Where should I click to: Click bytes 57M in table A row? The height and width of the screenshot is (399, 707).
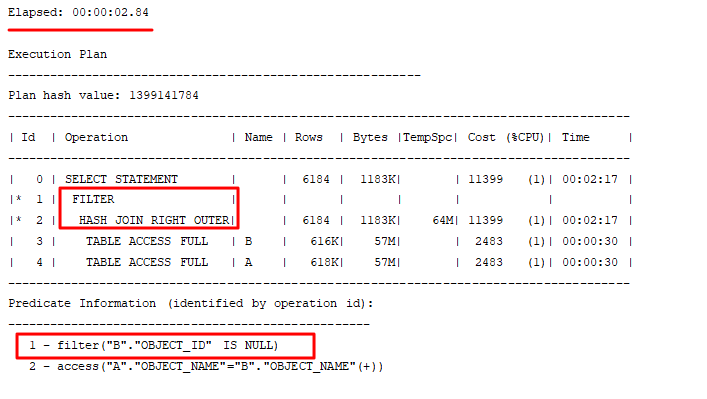point(385,262)
